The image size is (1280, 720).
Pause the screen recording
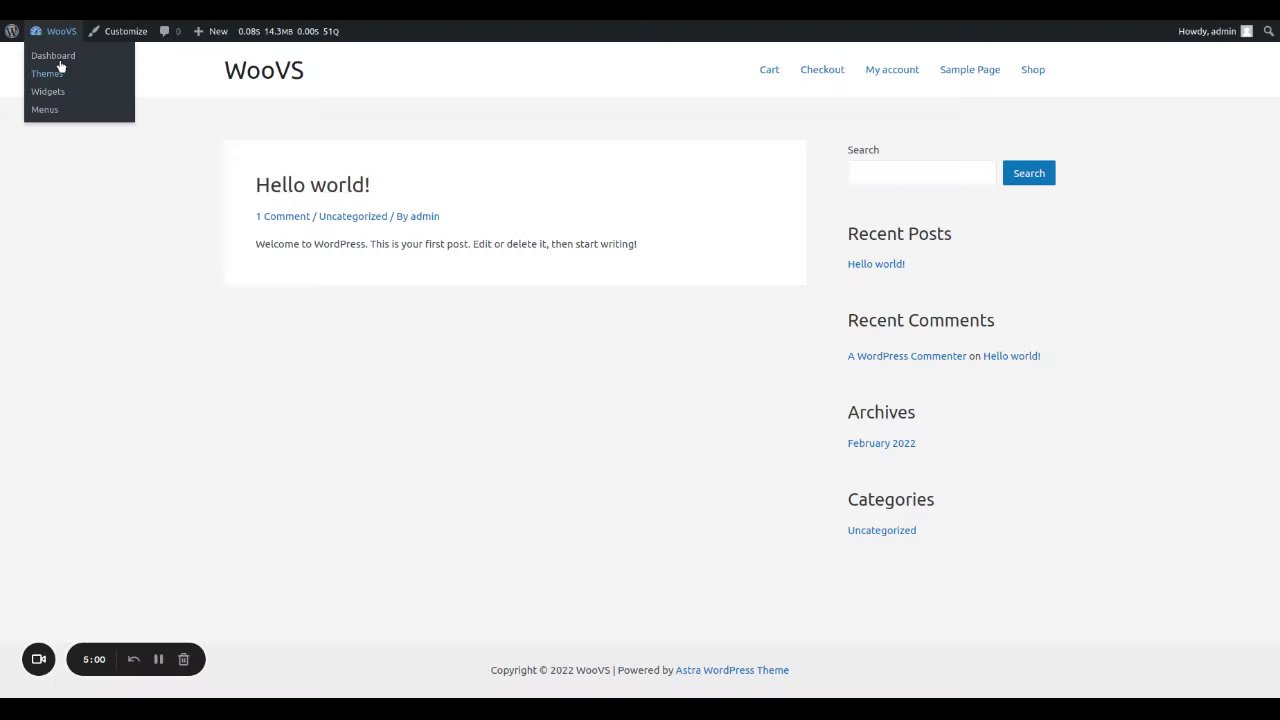(158, 659)
